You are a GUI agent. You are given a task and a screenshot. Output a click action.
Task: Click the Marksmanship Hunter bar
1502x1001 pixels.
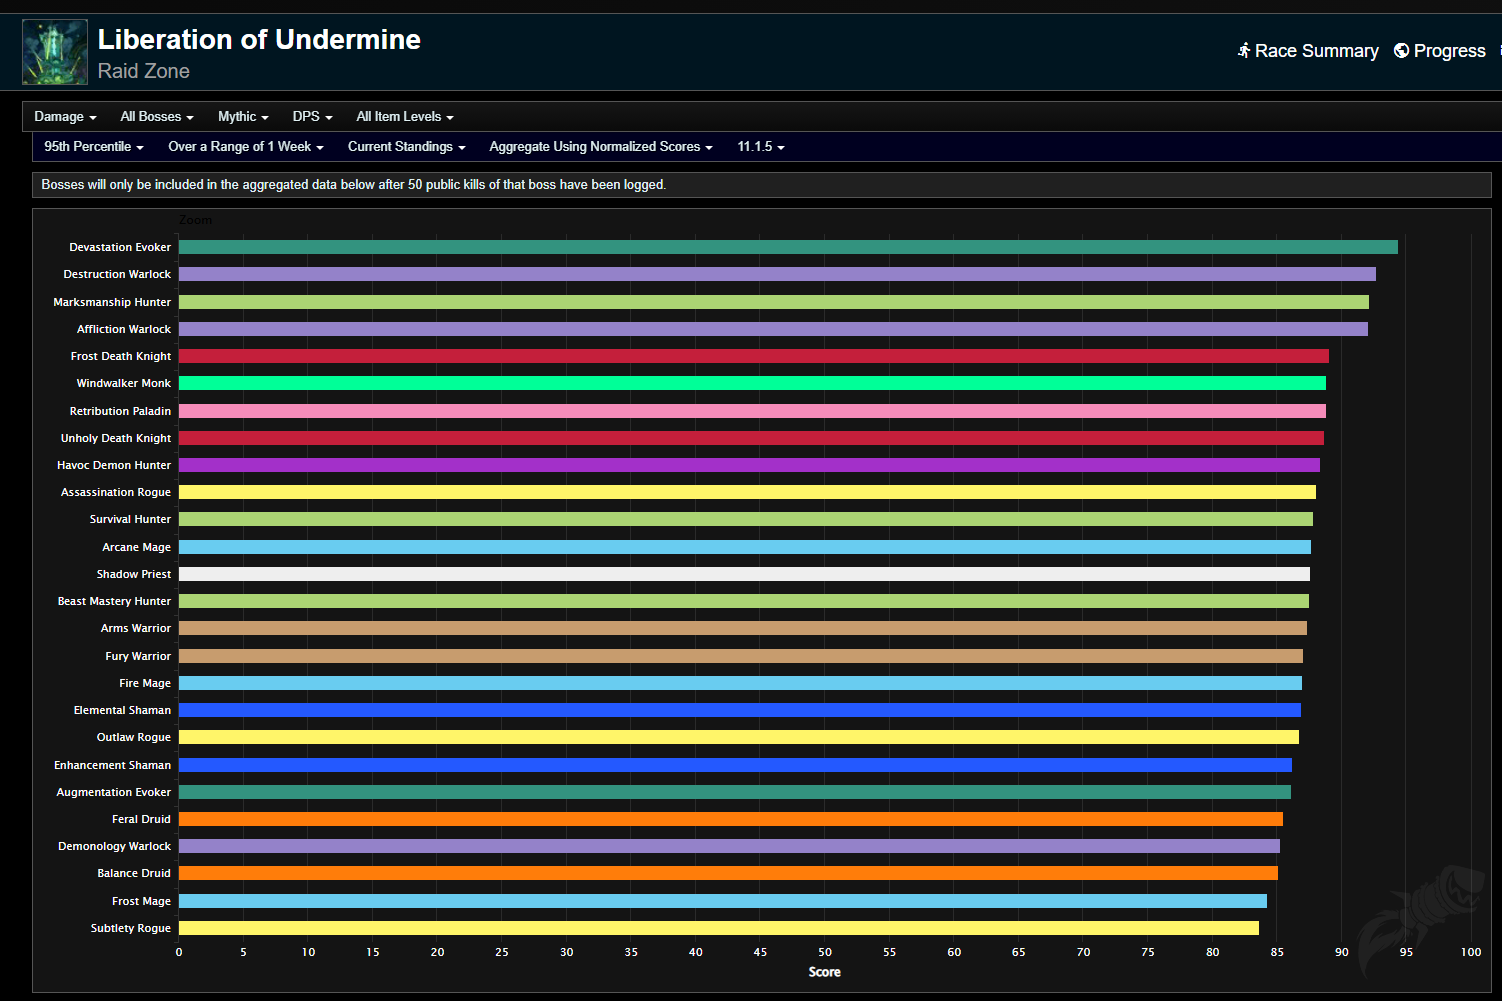[x=774, y=302]
